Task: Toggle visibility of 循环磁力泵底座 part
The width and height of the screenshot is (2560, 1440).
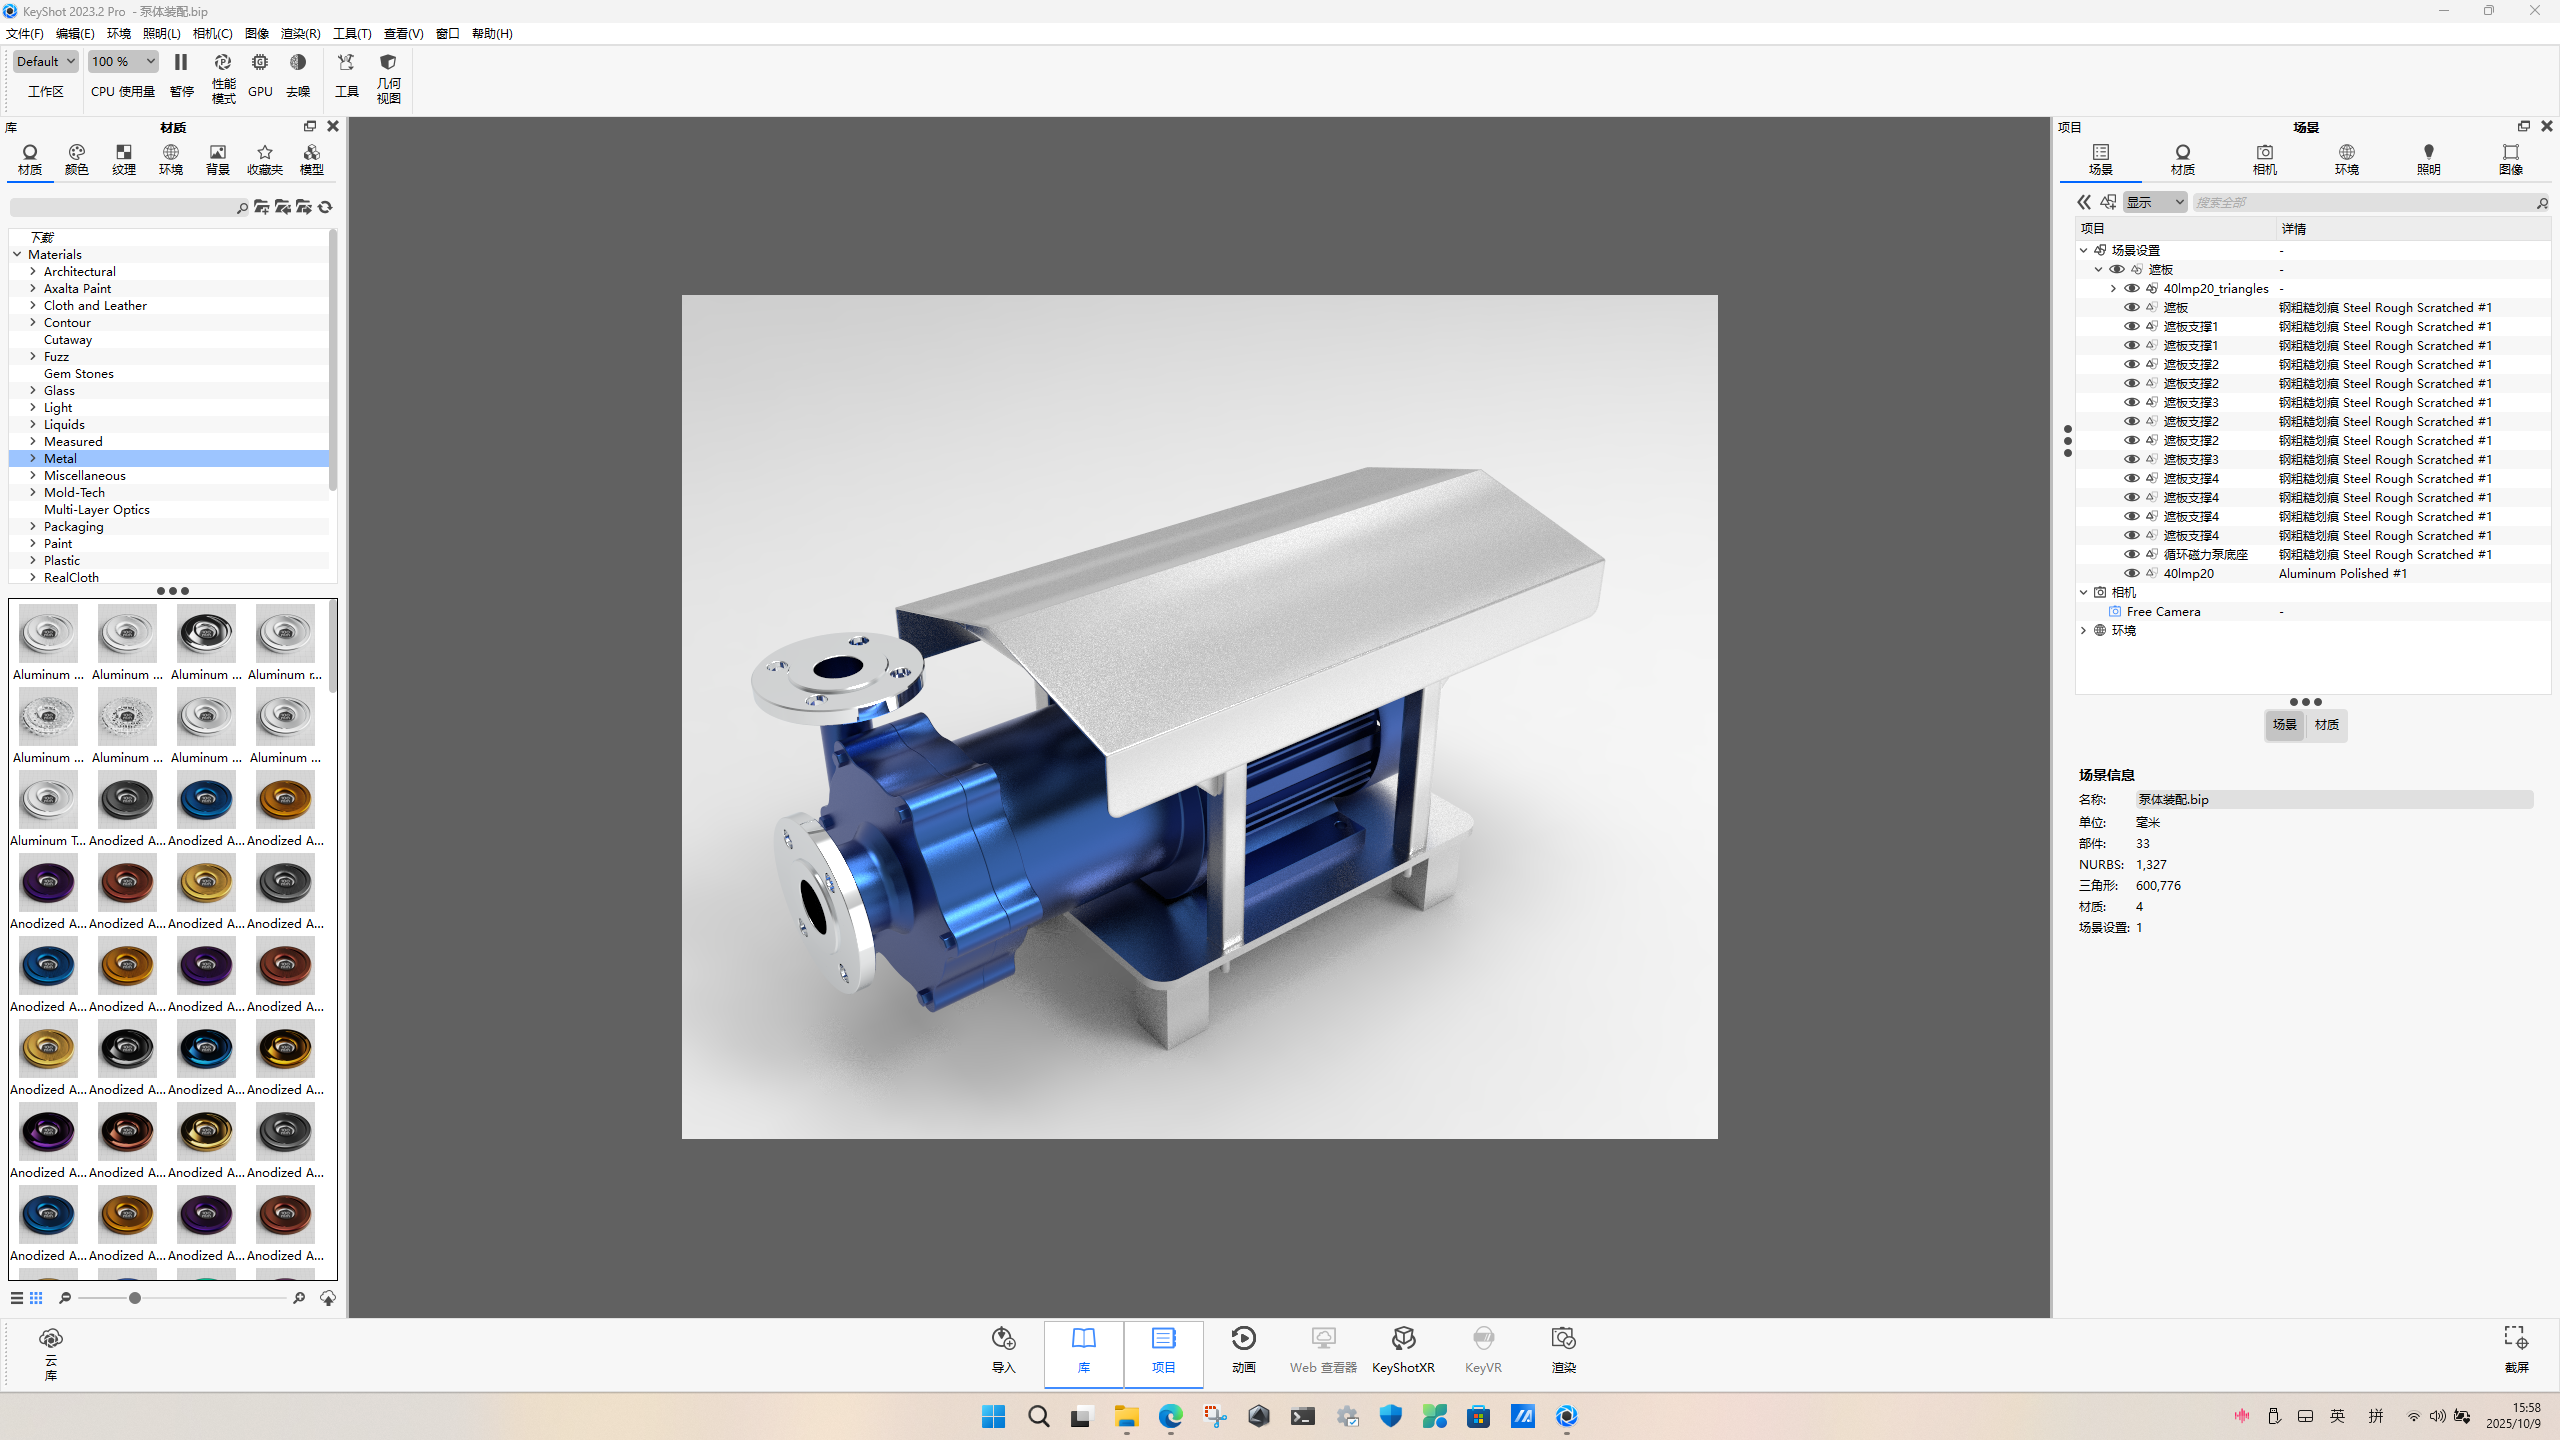Action: point(2131,554)
